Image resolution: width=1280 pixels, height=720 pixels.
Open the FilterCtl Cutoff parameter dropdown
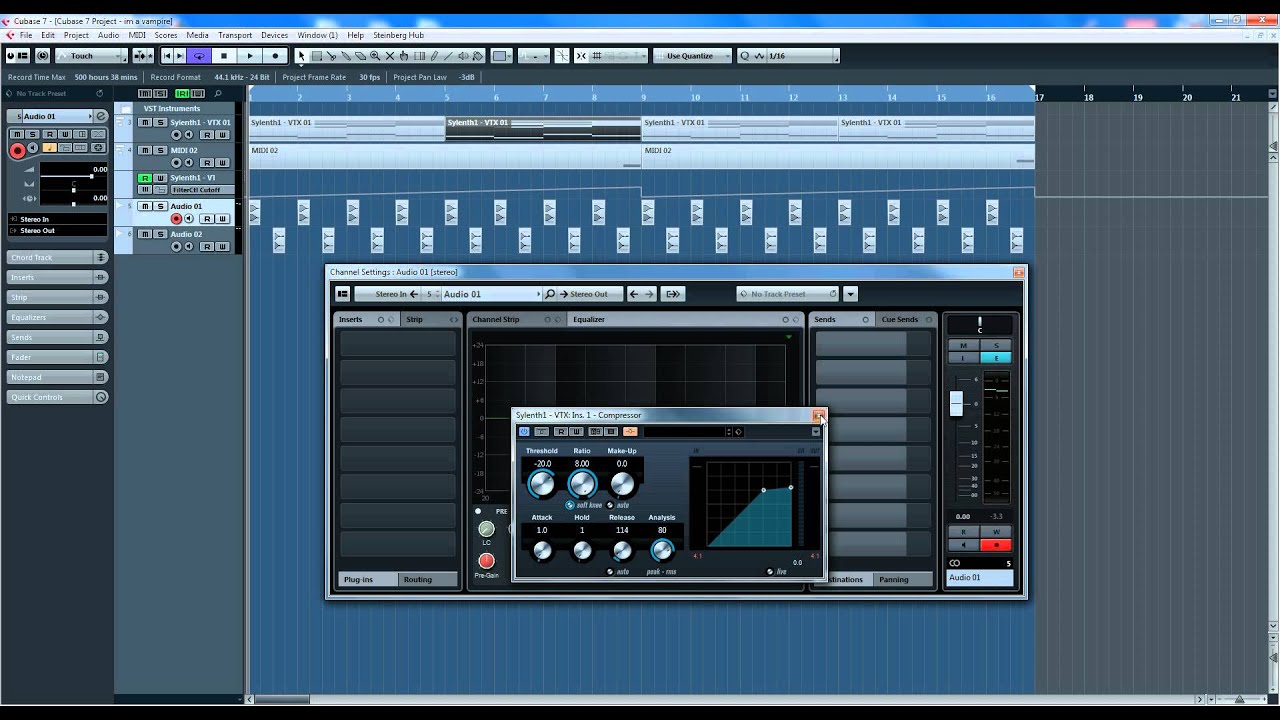[x=202, y=190]
